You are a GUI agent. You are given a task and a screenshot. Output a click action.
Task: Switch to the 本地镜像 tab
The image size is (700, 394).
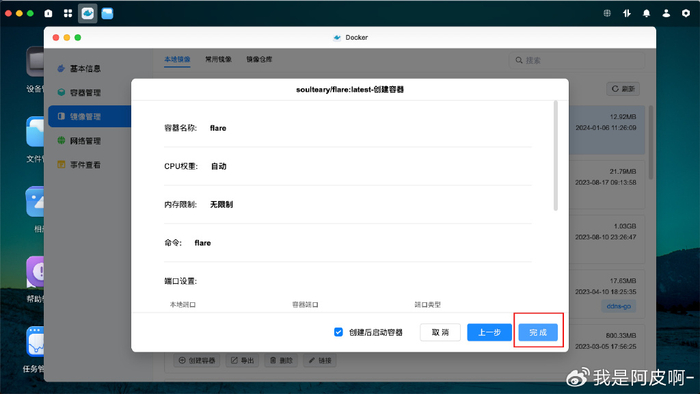(177, 59)
